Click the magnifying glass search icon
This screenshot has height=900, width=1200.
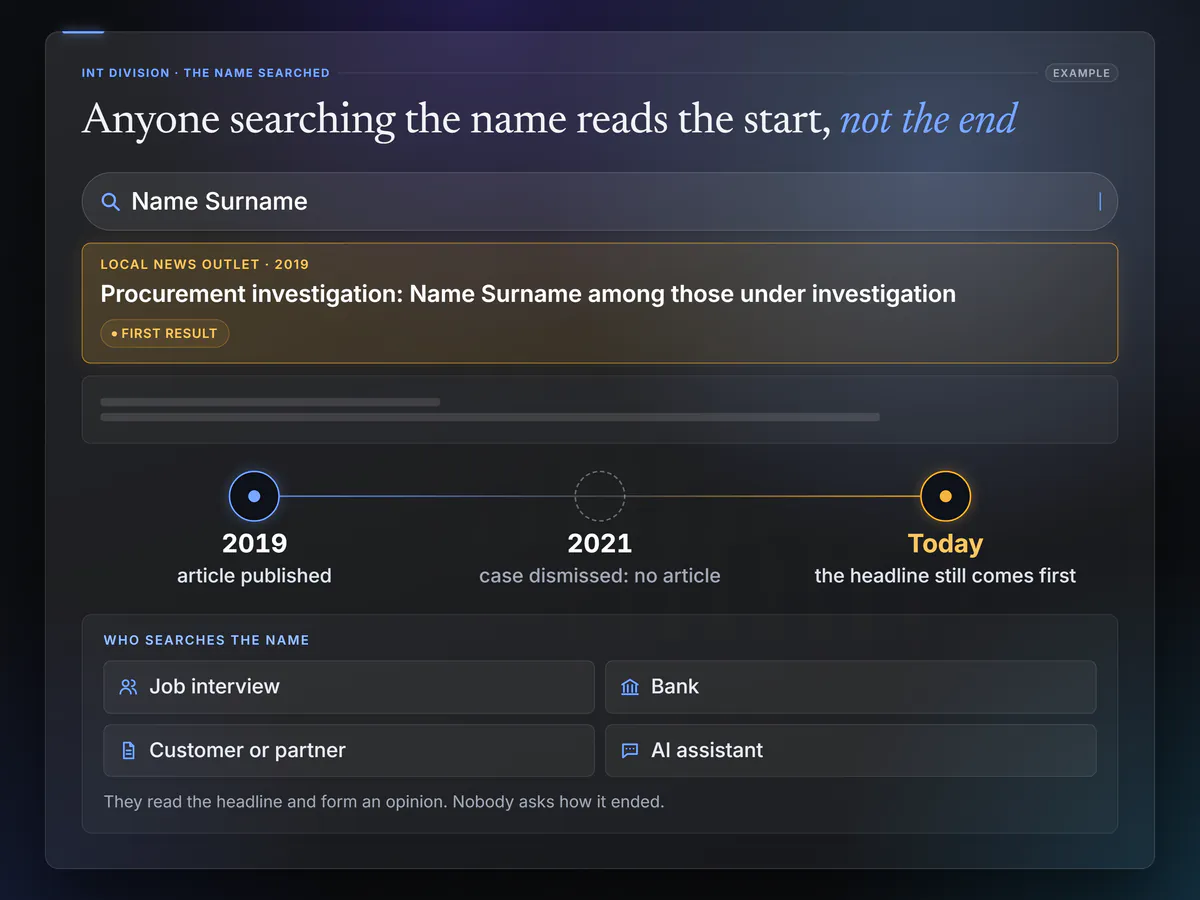pyautogui.click(x=111, y=202)
